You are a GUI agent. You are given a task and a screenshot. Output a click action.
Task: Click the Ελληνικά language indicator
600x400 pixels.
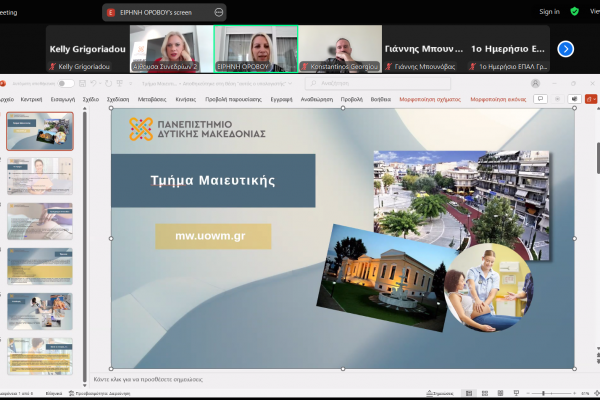tap(54, 393)
